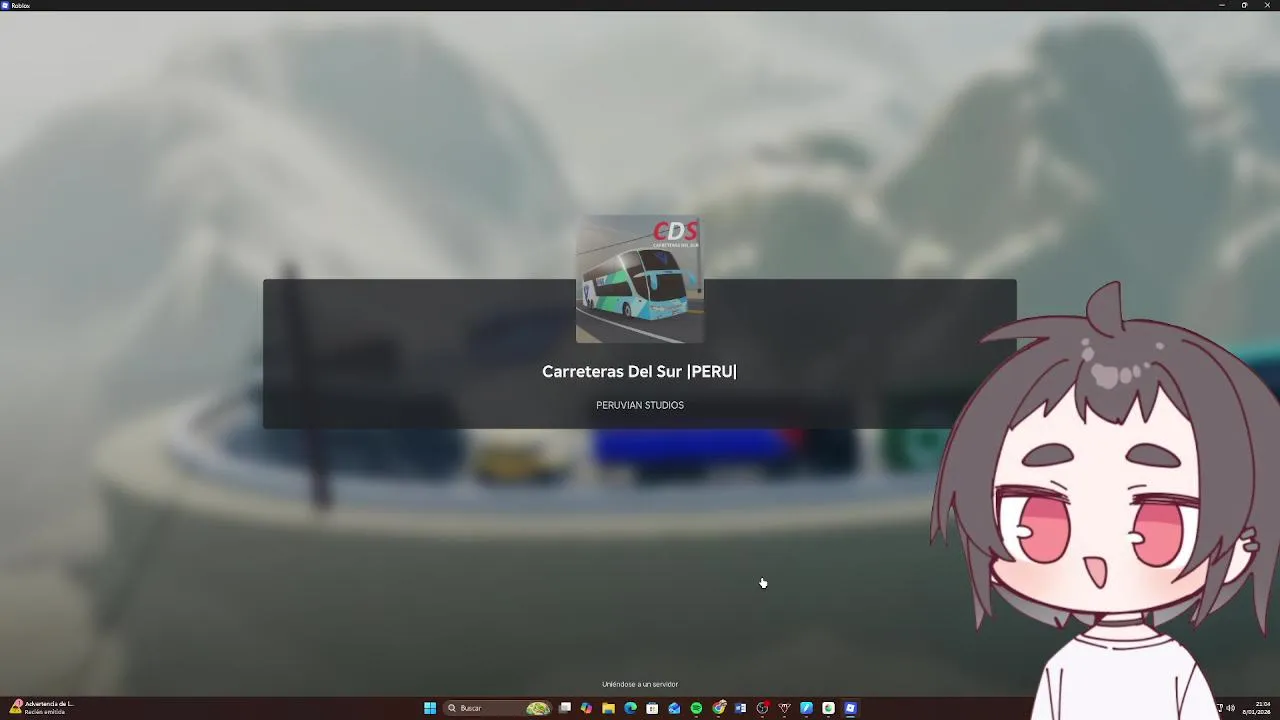Click the Carreteras Del Sur |PERU| title
The image size is (1280, 720).
pos(639,371)
